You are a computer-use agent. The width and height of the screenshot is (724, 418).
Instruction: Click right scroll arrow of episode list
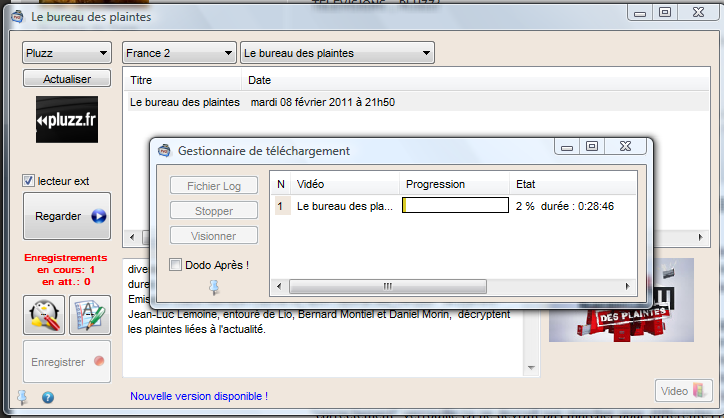700,237
